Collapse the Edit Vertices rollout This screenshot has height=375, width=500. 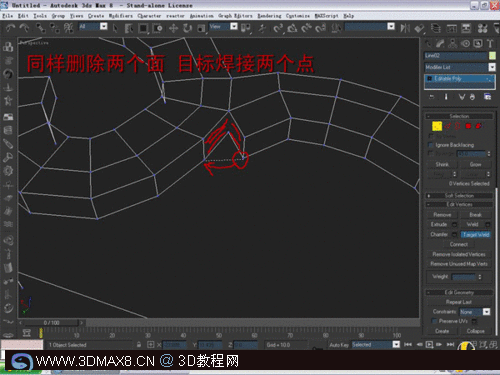coord(459,204)
